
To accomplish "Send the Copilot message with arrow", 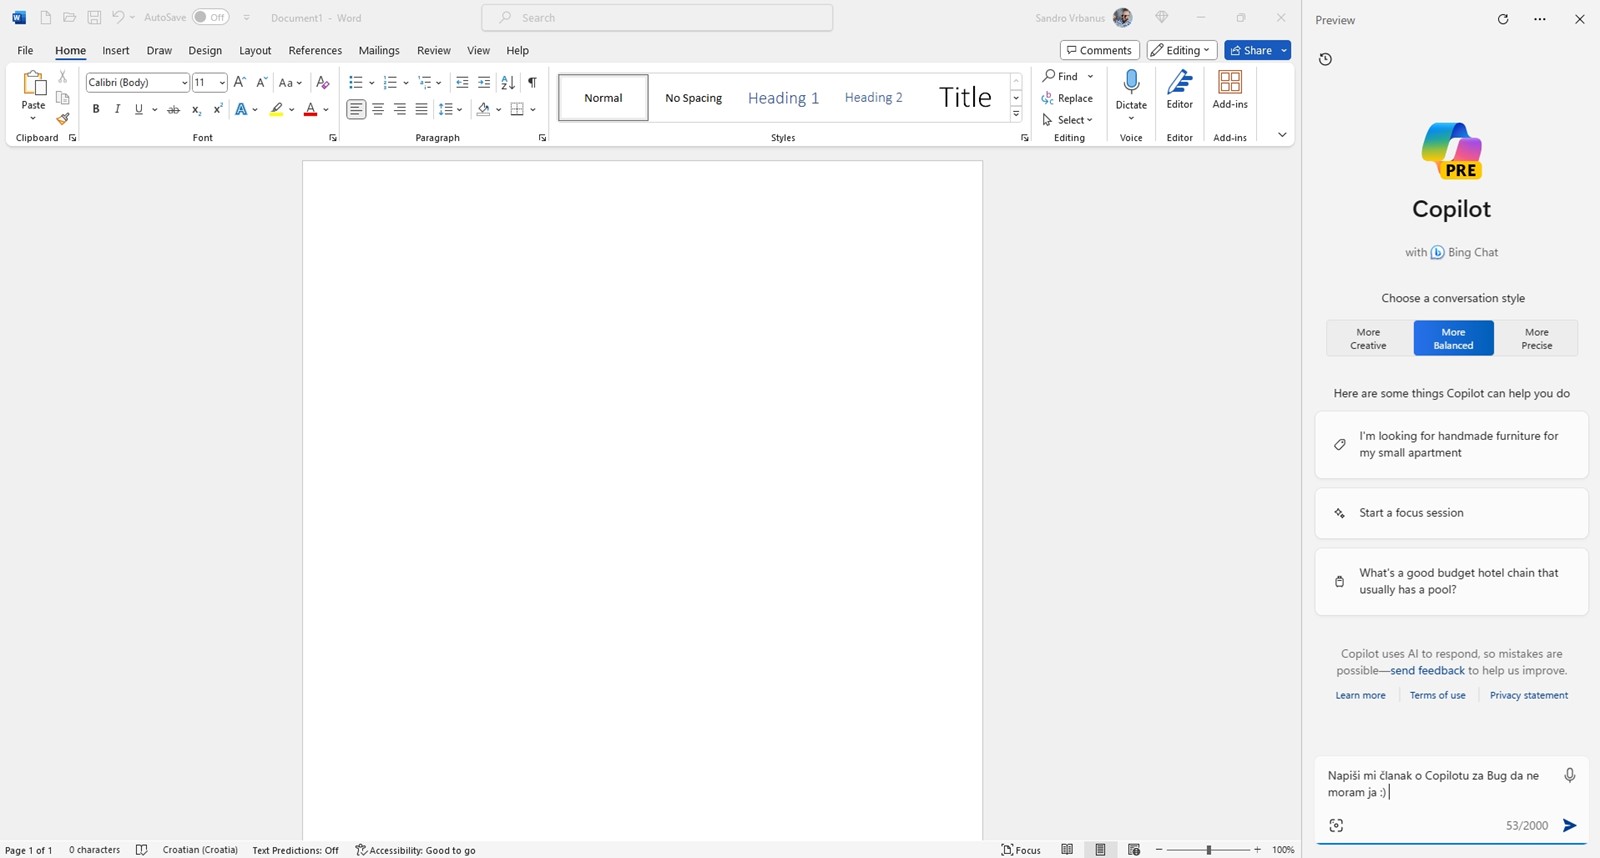I will coord(1569,825).
